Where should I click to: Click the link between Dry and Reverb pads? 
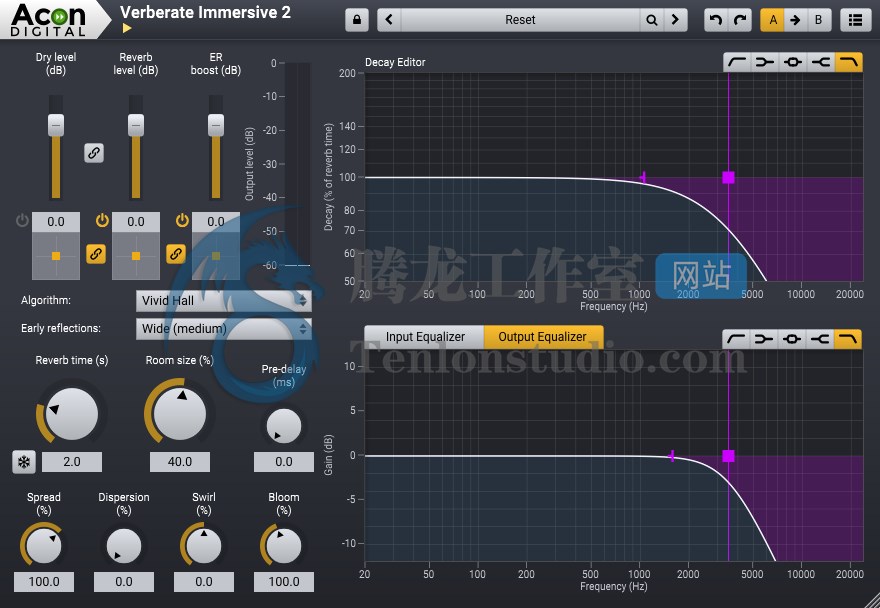(96, 254)
